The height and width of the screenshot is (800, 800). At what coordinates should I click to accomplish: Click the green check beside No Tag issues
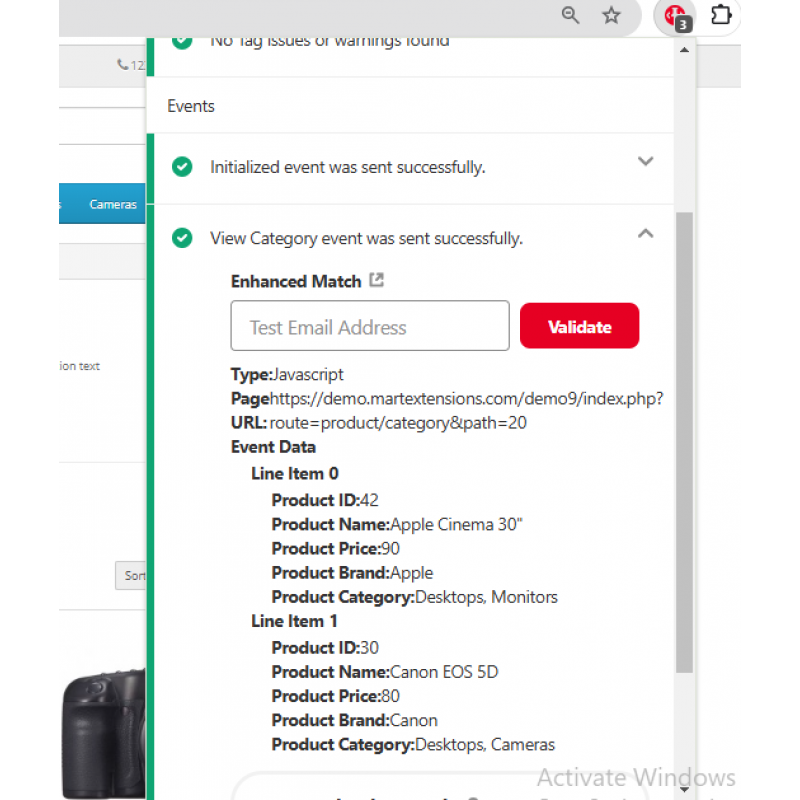pyautogui.click(x=182, y=42)
